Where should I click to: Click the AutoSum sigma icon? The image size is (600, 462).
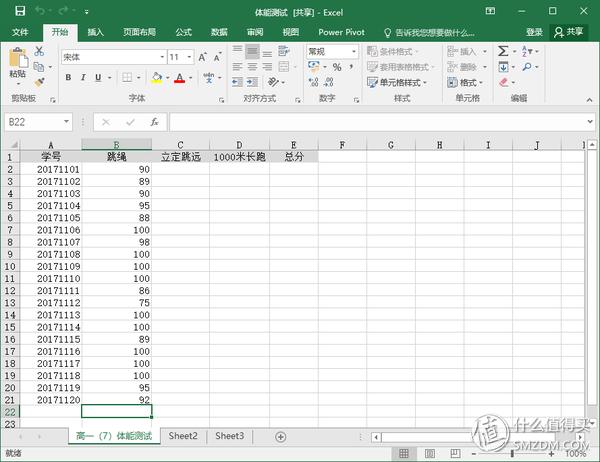505,51
